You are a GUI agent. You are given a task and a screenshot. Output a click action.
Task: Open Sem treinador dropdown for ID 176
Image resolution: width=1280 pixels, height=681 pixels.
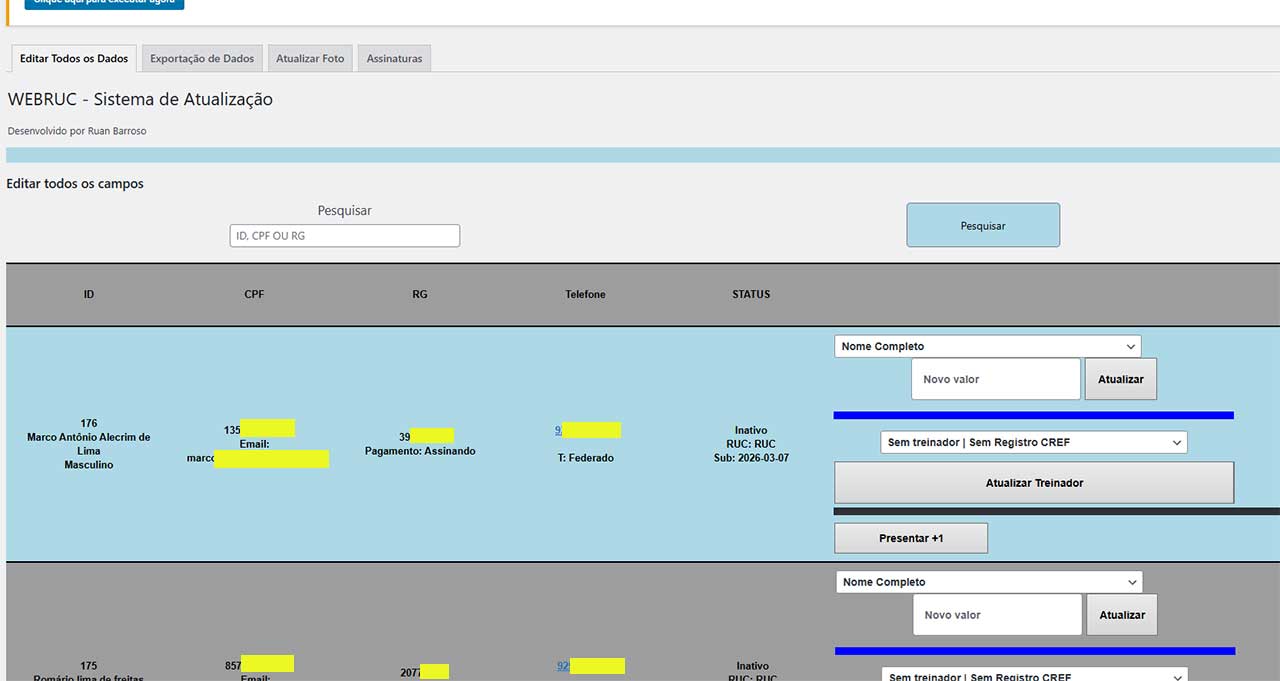[1033, 442]
